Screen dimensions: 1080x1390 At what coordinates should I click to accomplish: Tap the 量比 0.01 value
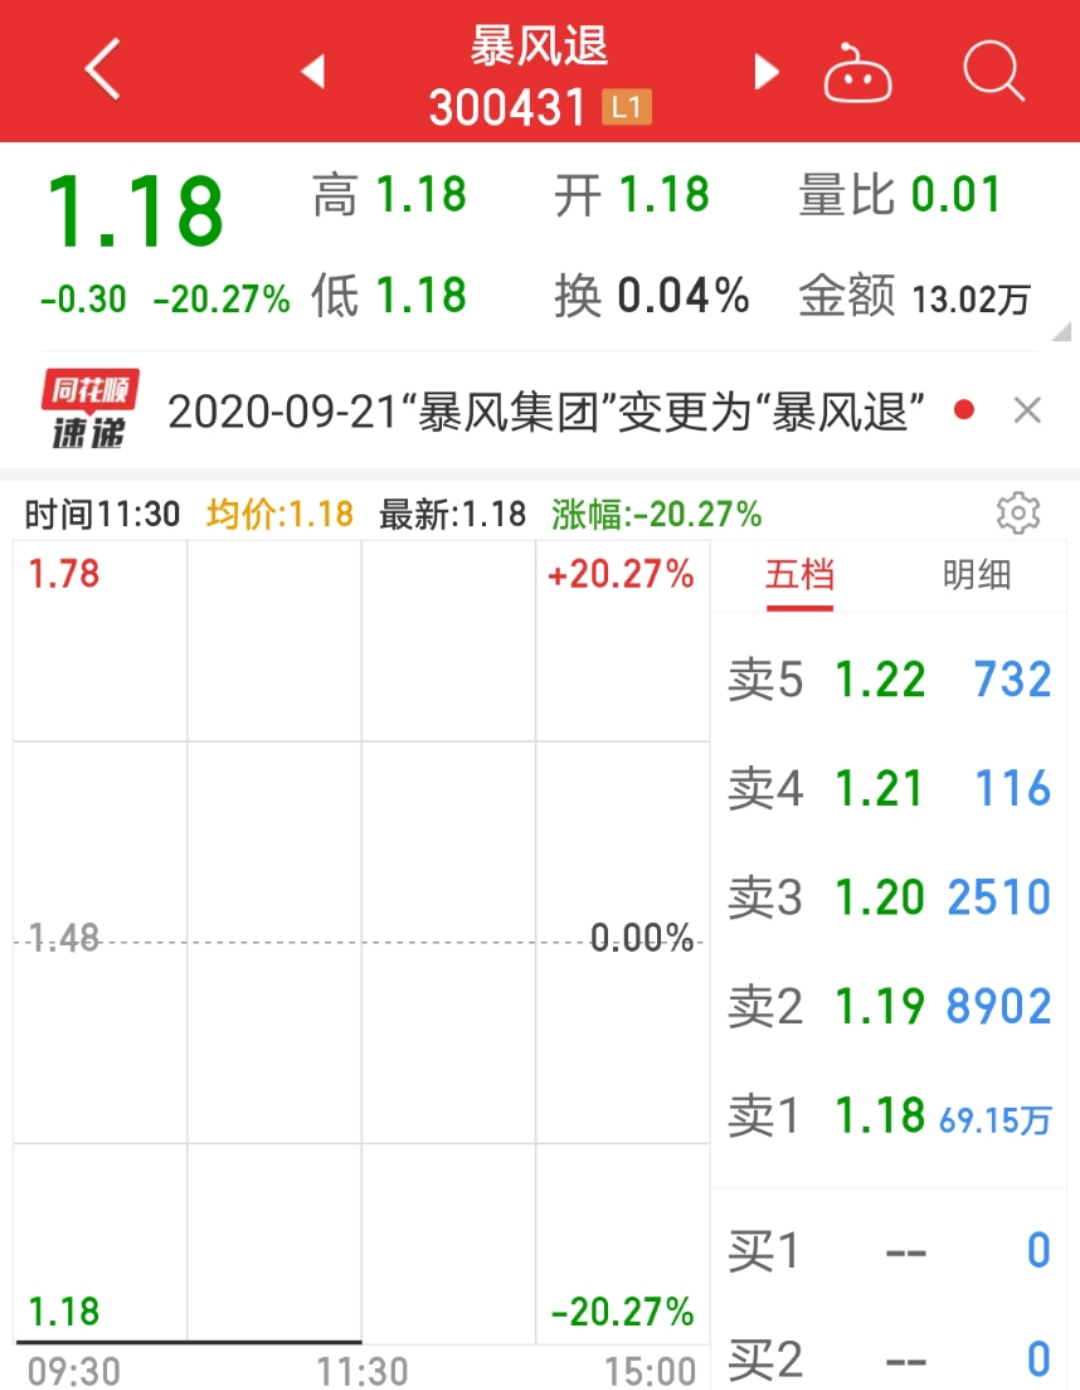[x=900, y=195]
